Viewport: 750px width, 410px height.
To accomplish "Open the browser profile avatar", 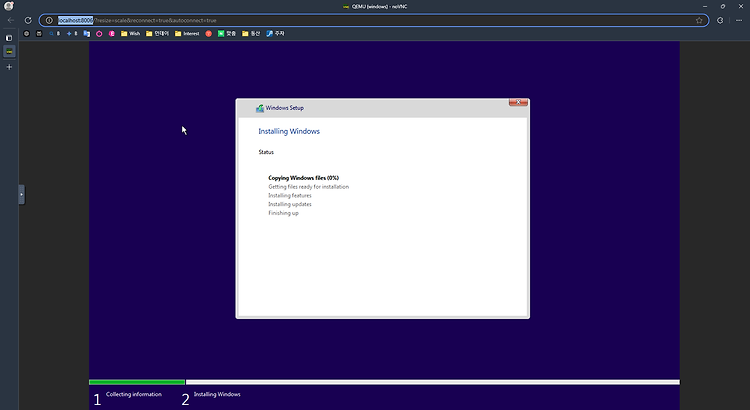I will (x=9, y=6).
